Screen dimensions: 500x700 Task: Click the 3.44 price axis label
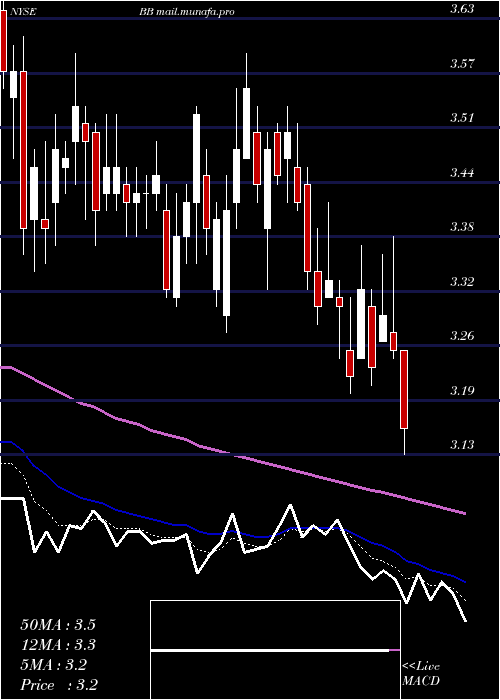point(462,172)
